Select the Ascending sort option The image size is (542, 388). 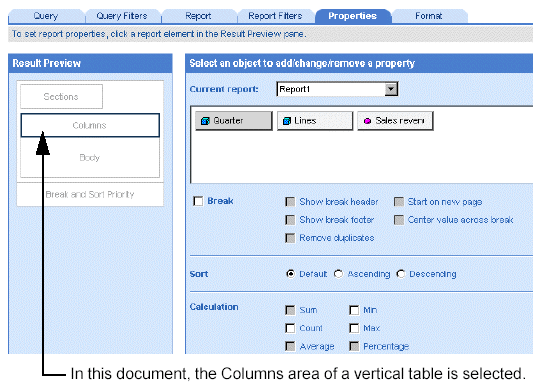(338, 274)
